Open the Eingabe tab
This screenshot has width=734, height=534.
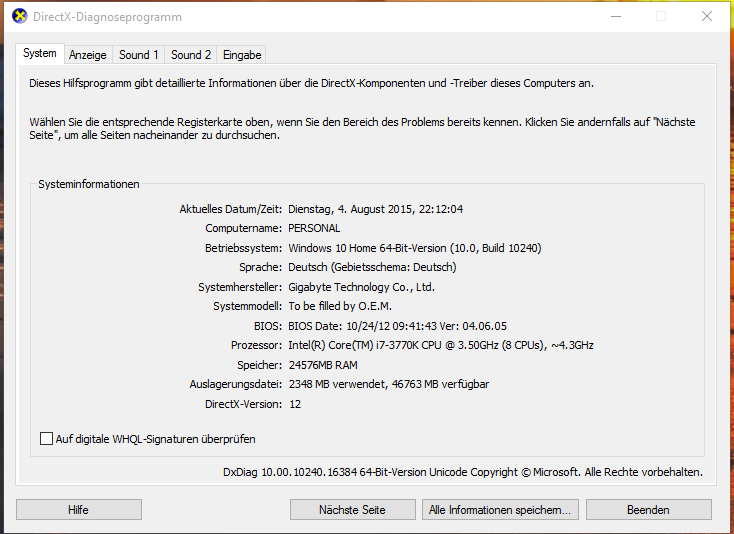pyautogui.click(x=242, y=55)
